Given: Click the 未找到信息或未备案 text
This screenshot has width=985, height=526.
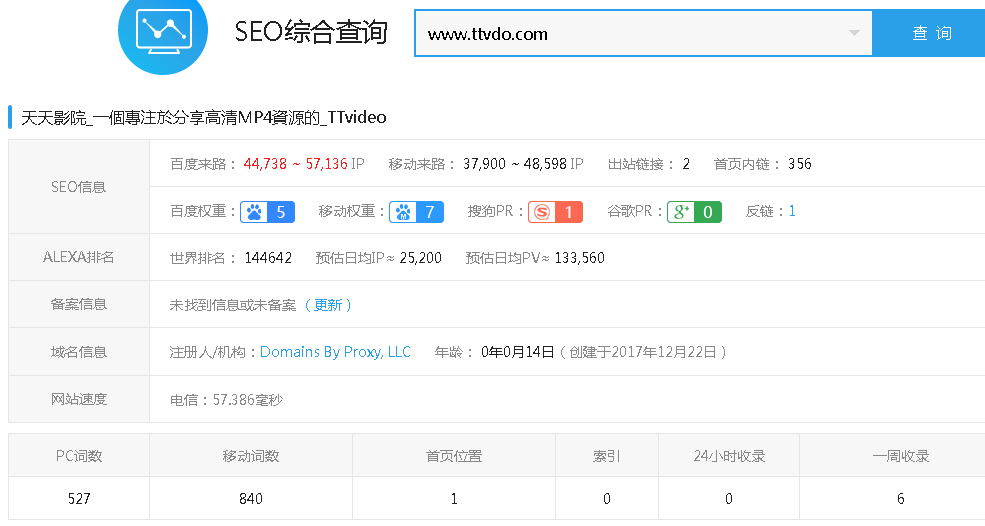Looking at the screenshot, I should point(232,305).
